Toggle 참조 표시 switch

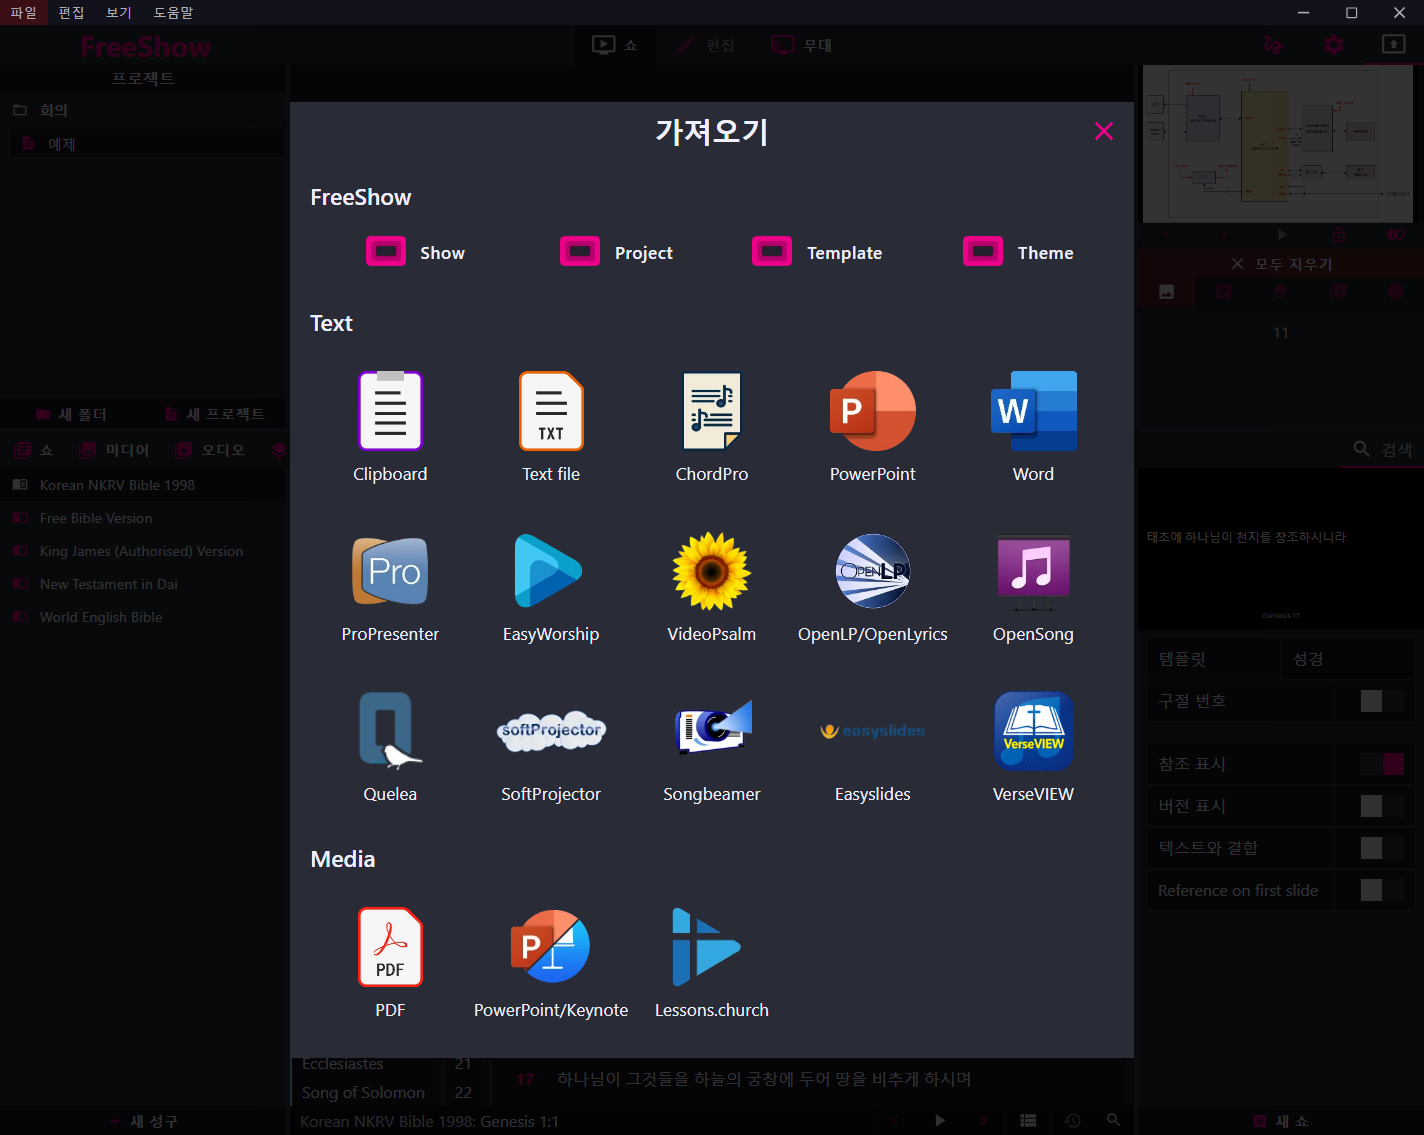click(1382, 764)
